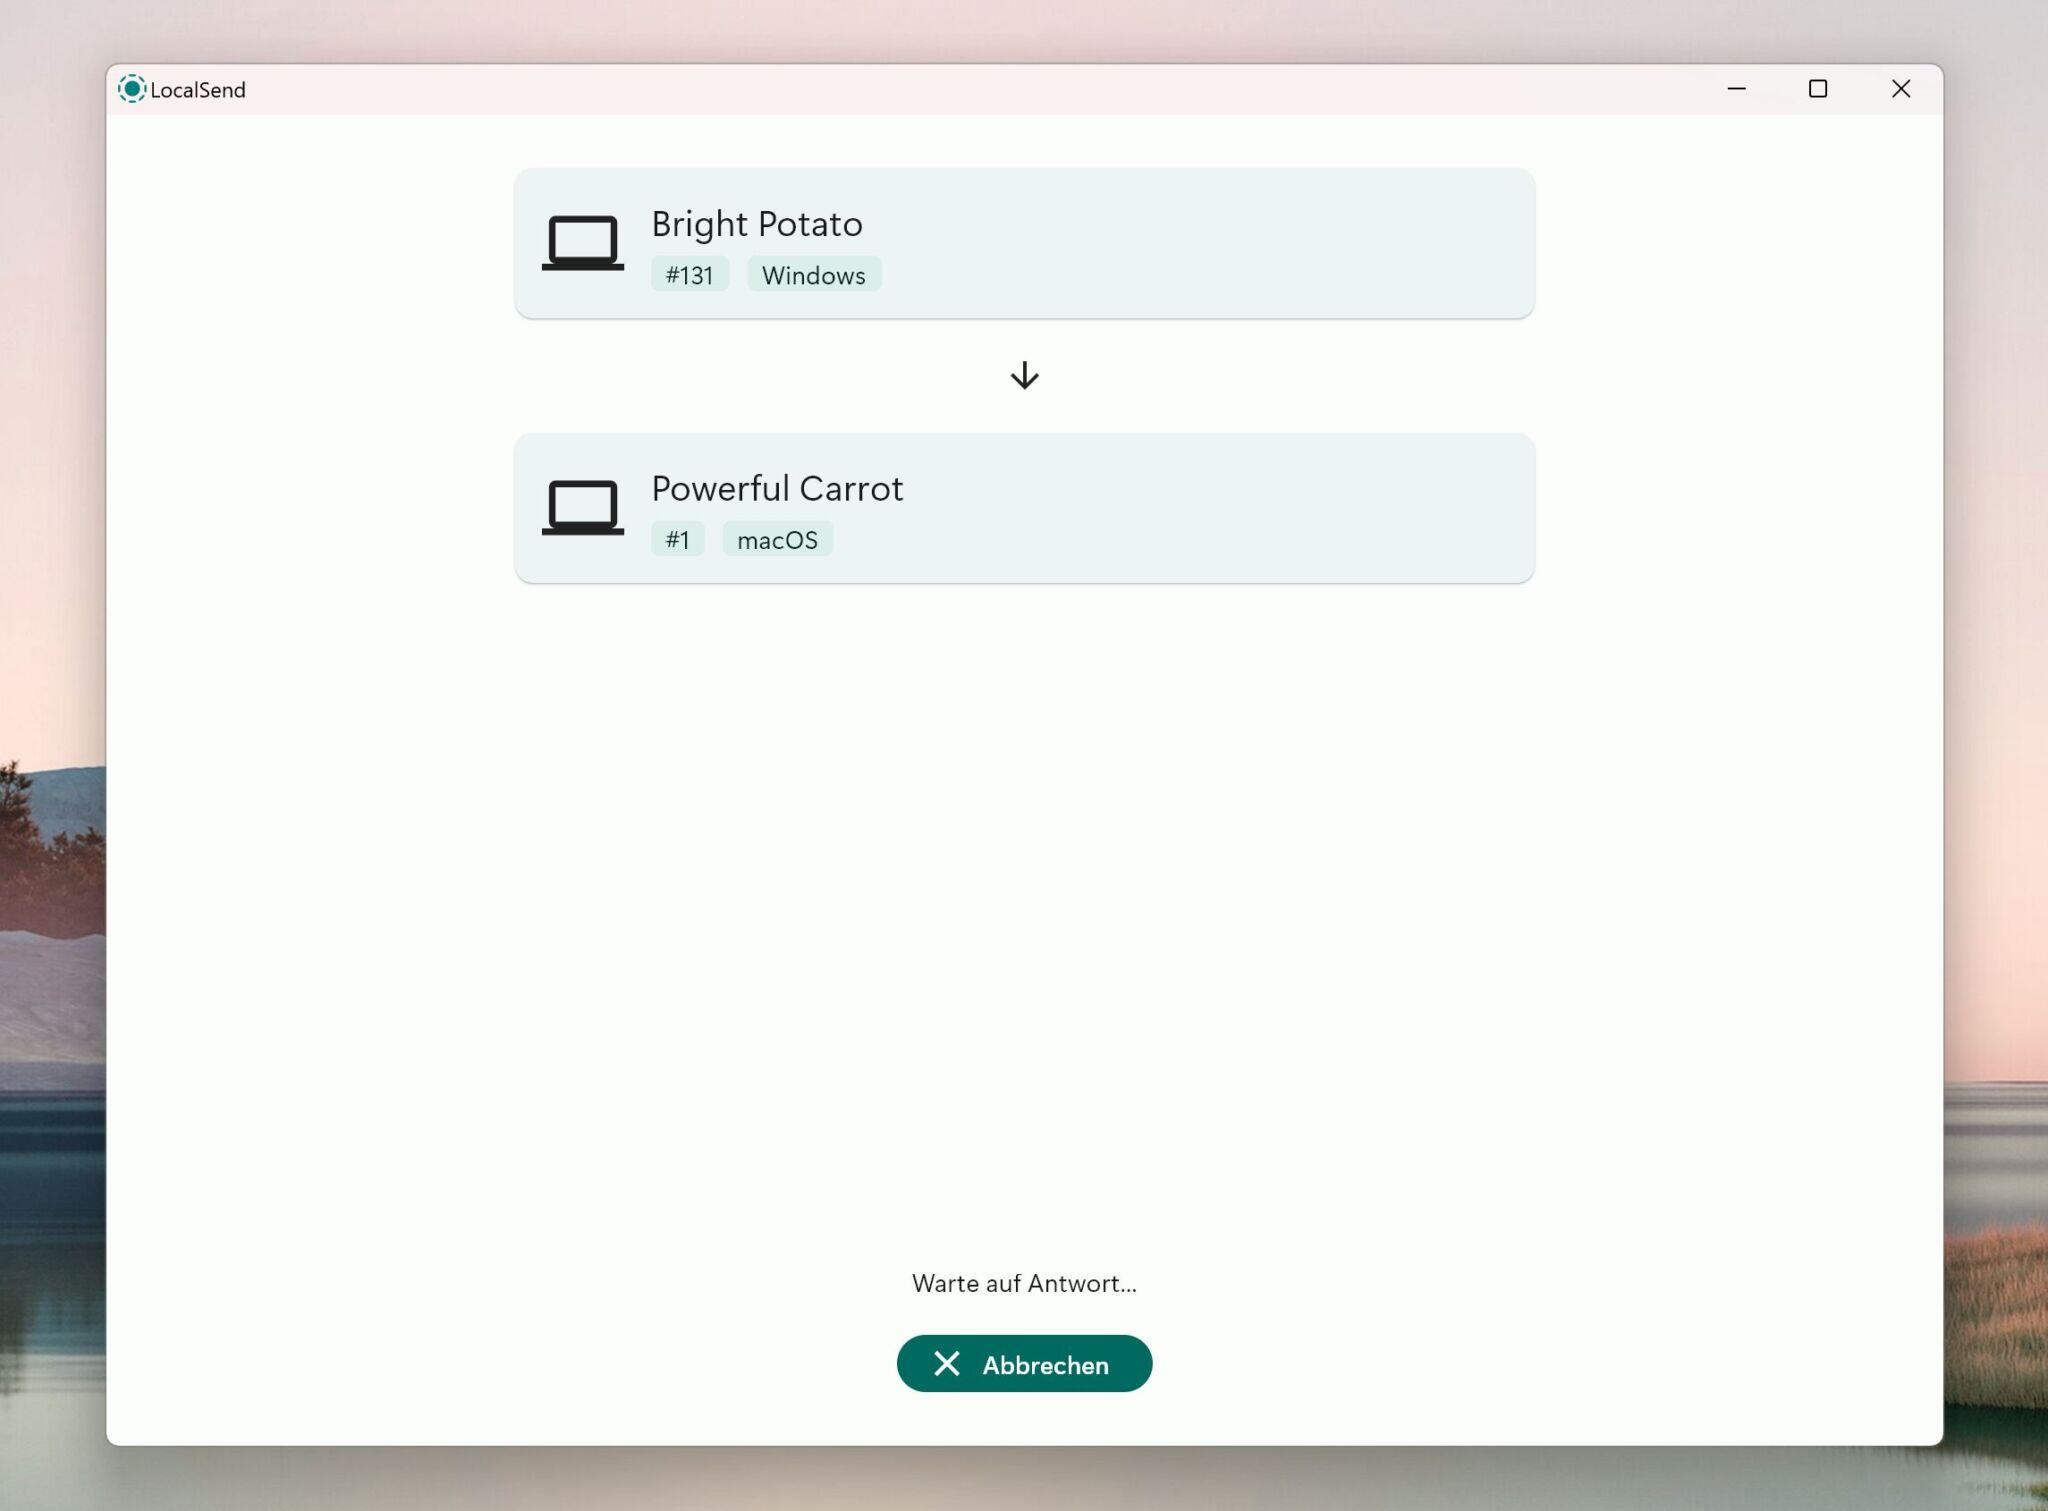Viewport: 2048px width, 1511px height.
Task: Click the laptop icon beside Bright Potato
Action: click(x=583, y=243)
